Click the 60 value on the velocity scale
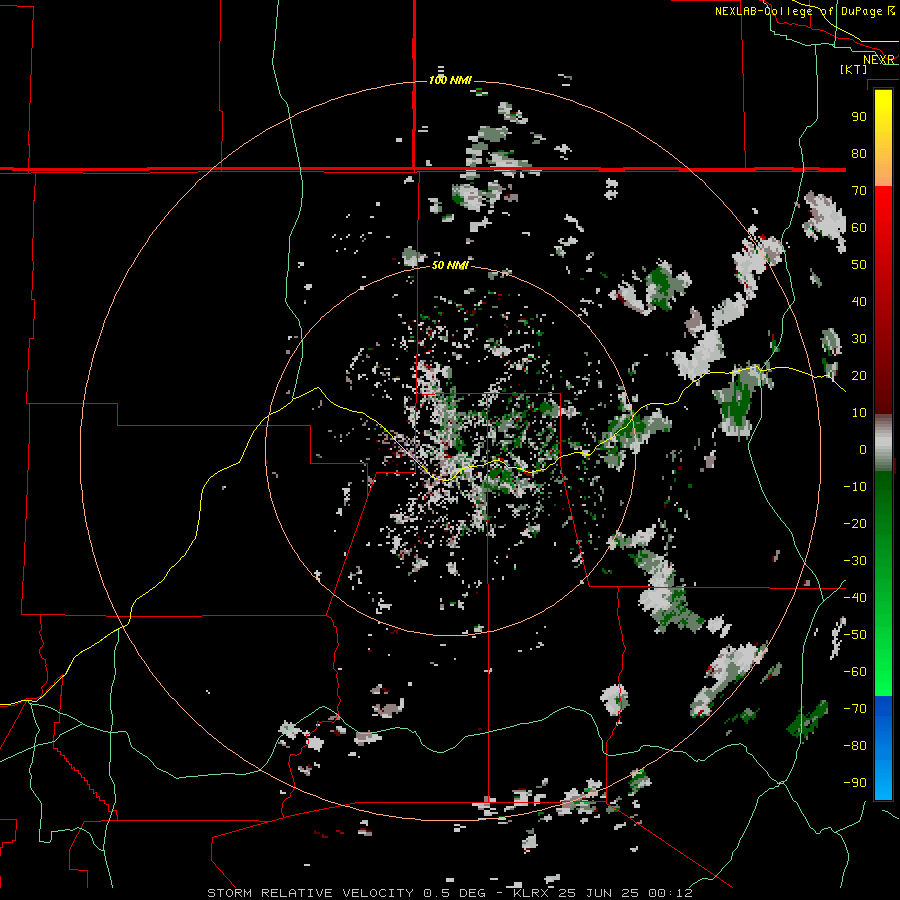Image resolution: width=900 pixels, height=900 pixels. click(859, 227)
